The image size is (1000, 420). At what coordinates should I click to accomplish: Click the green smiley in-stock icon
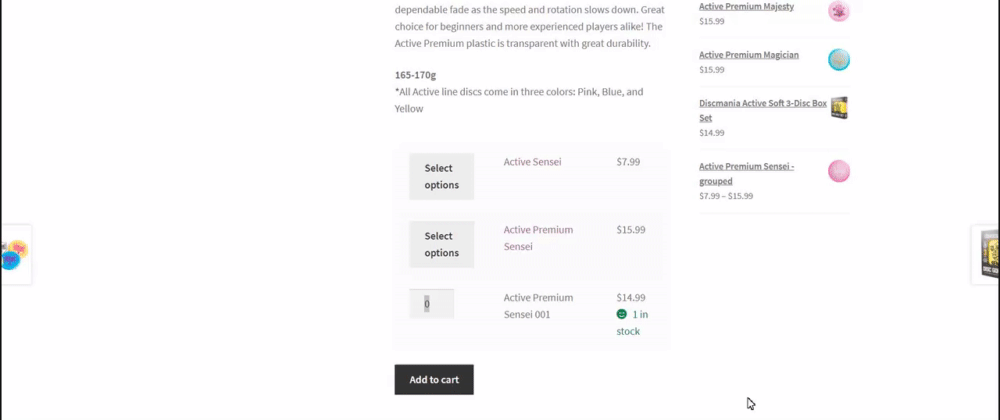tap(622, 314)
